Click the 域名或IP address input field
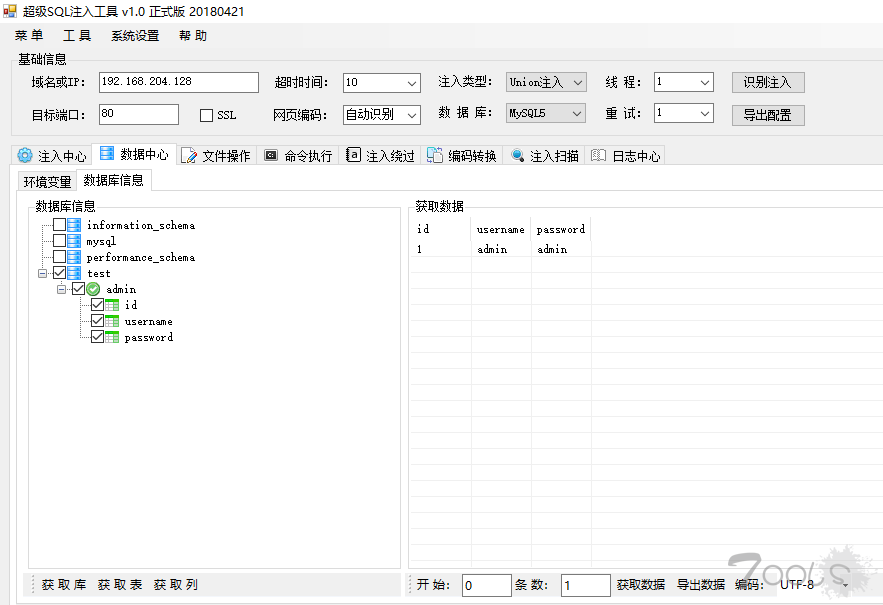The image size is (883, 605). pos(179,82)
